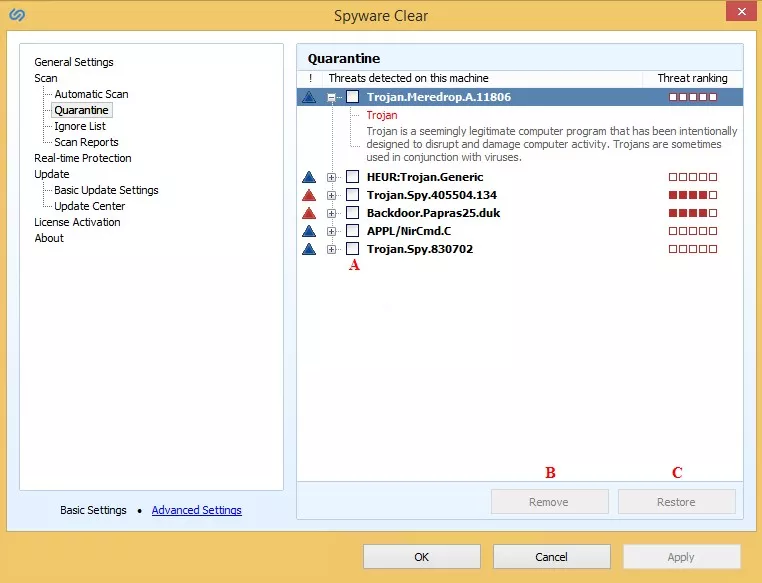The height and width of the screenshot is (583, 762).
Task: Expand the Trojan.Spy.405504.134 entry
Action: [x=331, y=196]
